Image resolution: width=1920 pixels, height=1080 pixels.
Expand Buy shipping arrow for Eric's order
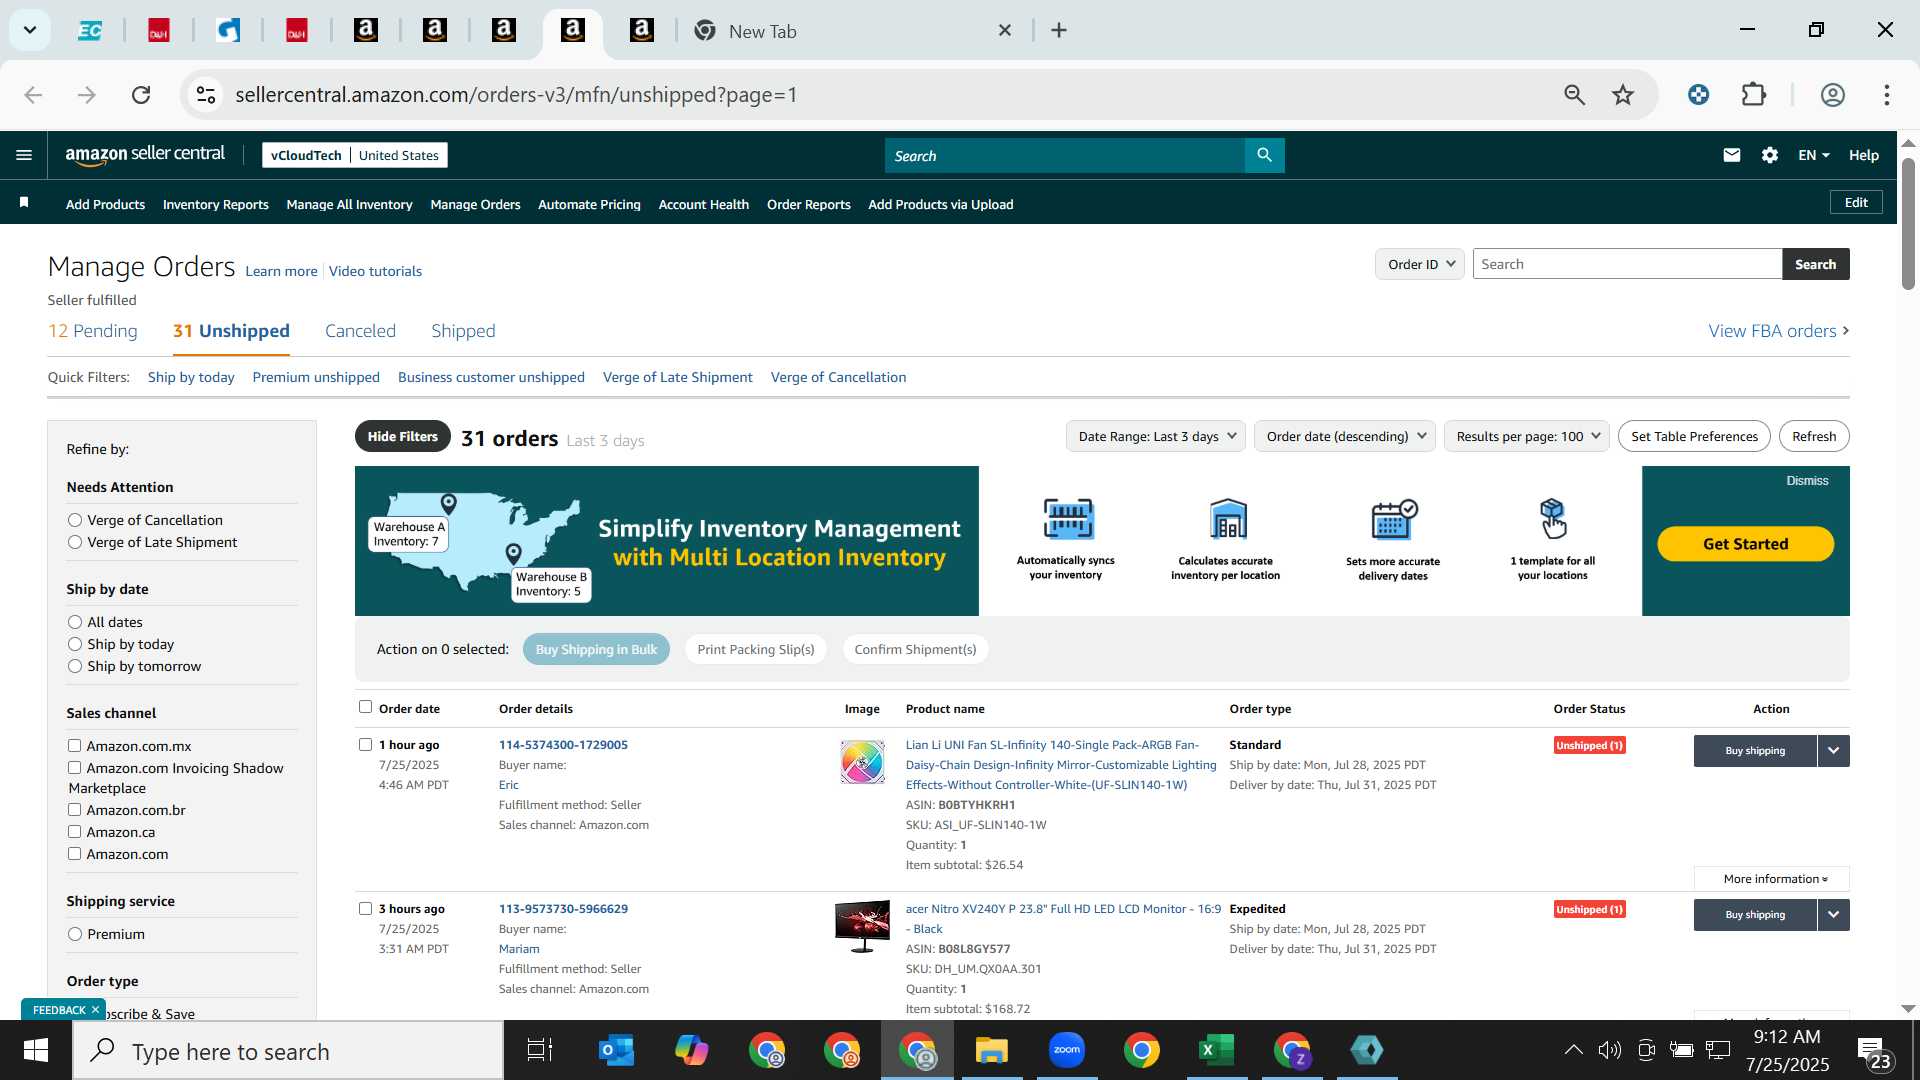coord(1833,751)
